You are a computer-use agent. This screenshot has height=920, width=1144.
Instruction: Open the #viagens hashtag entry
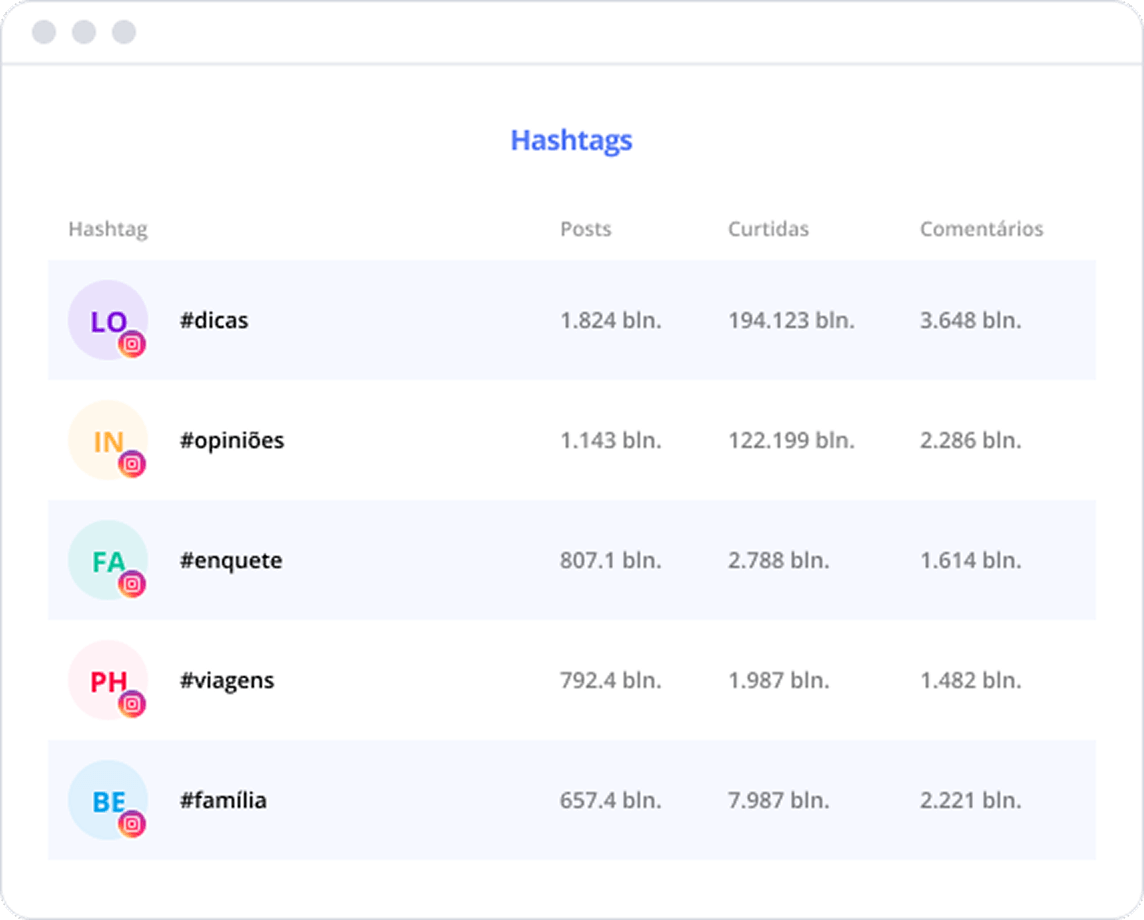pos(226,680)
